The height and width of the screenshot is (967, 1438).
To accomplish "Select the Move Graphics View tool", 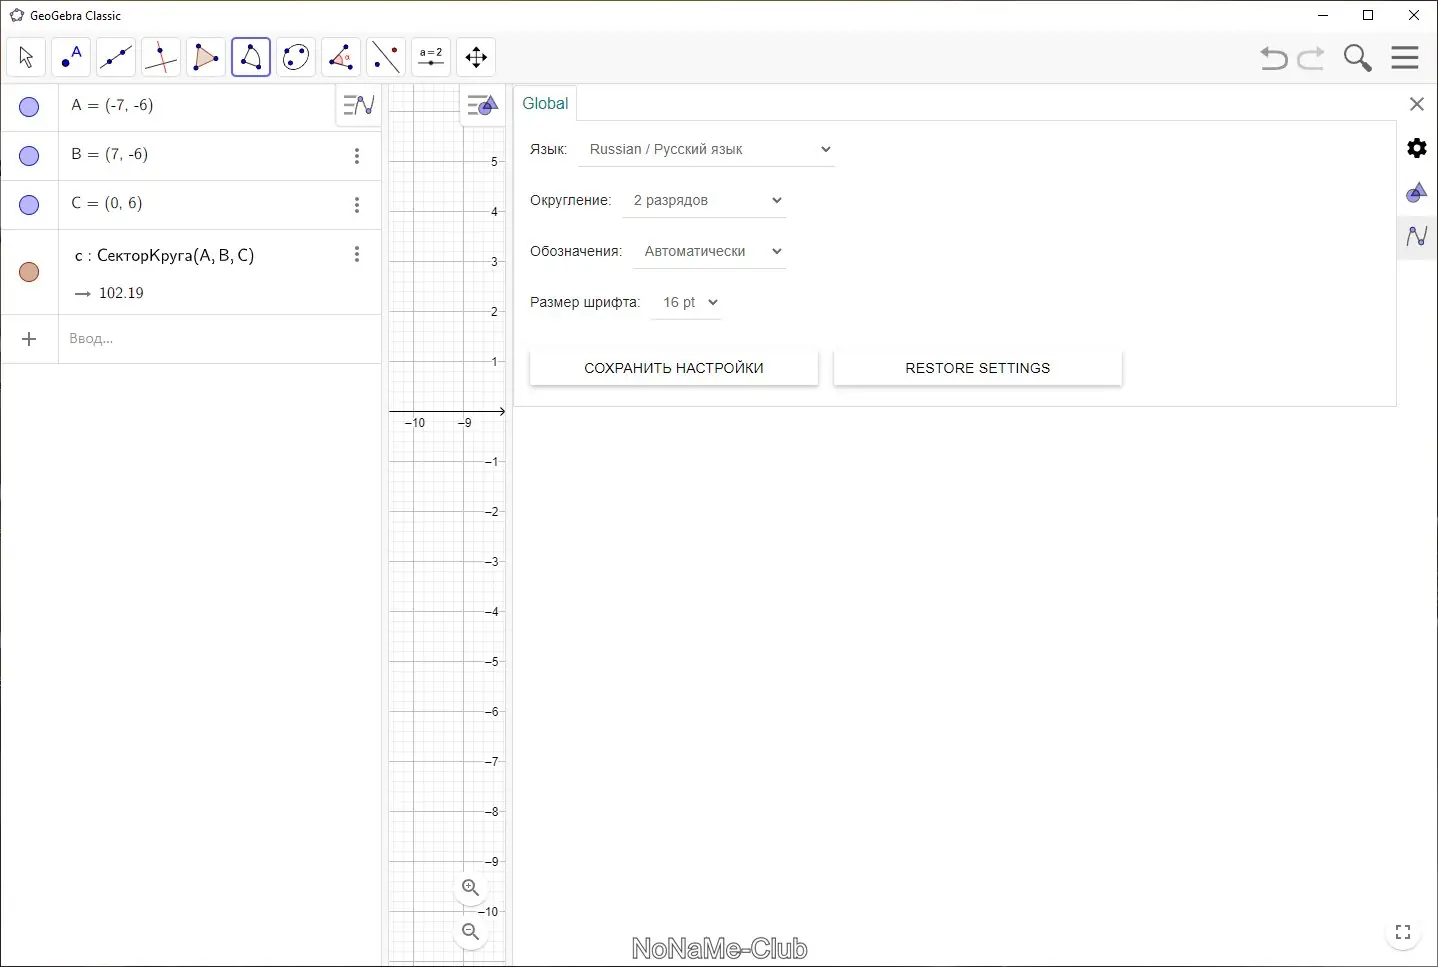I will point(476,57).
